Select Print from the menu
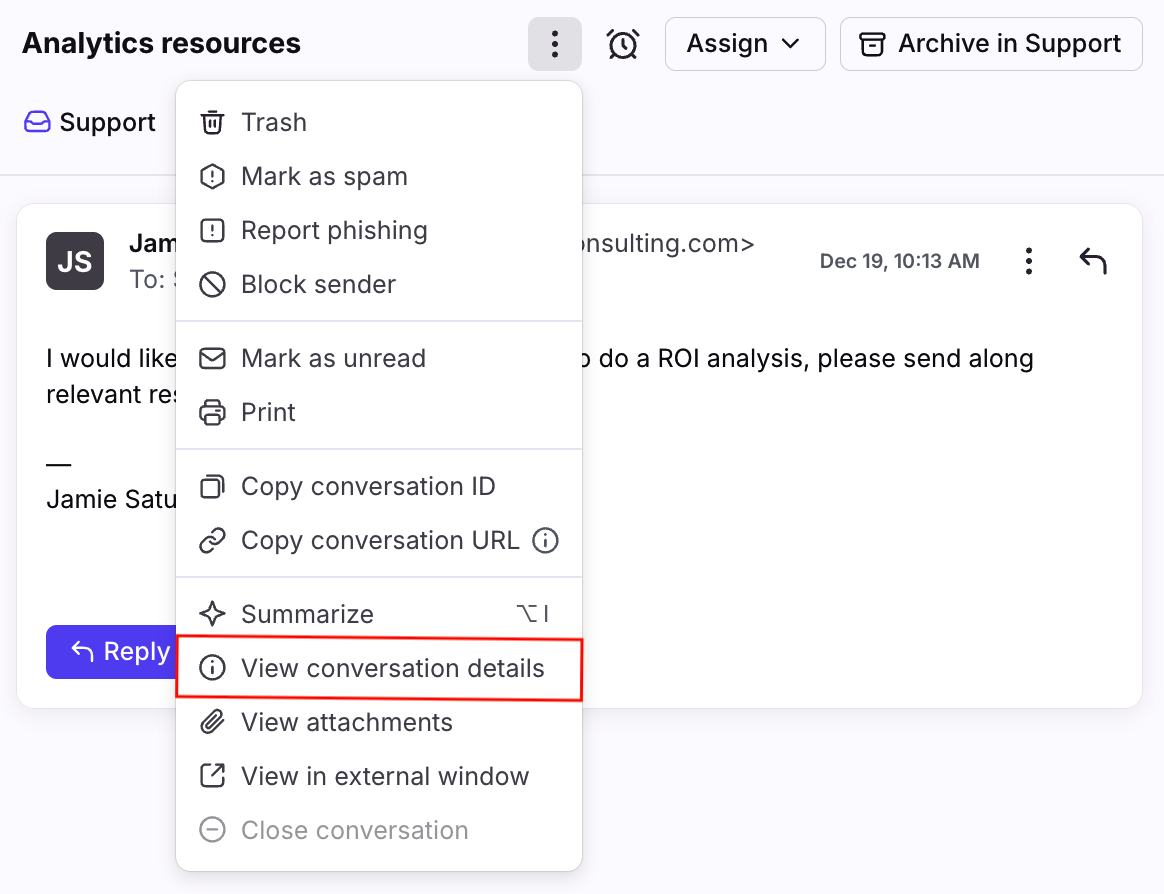 [x=268, y=413]
